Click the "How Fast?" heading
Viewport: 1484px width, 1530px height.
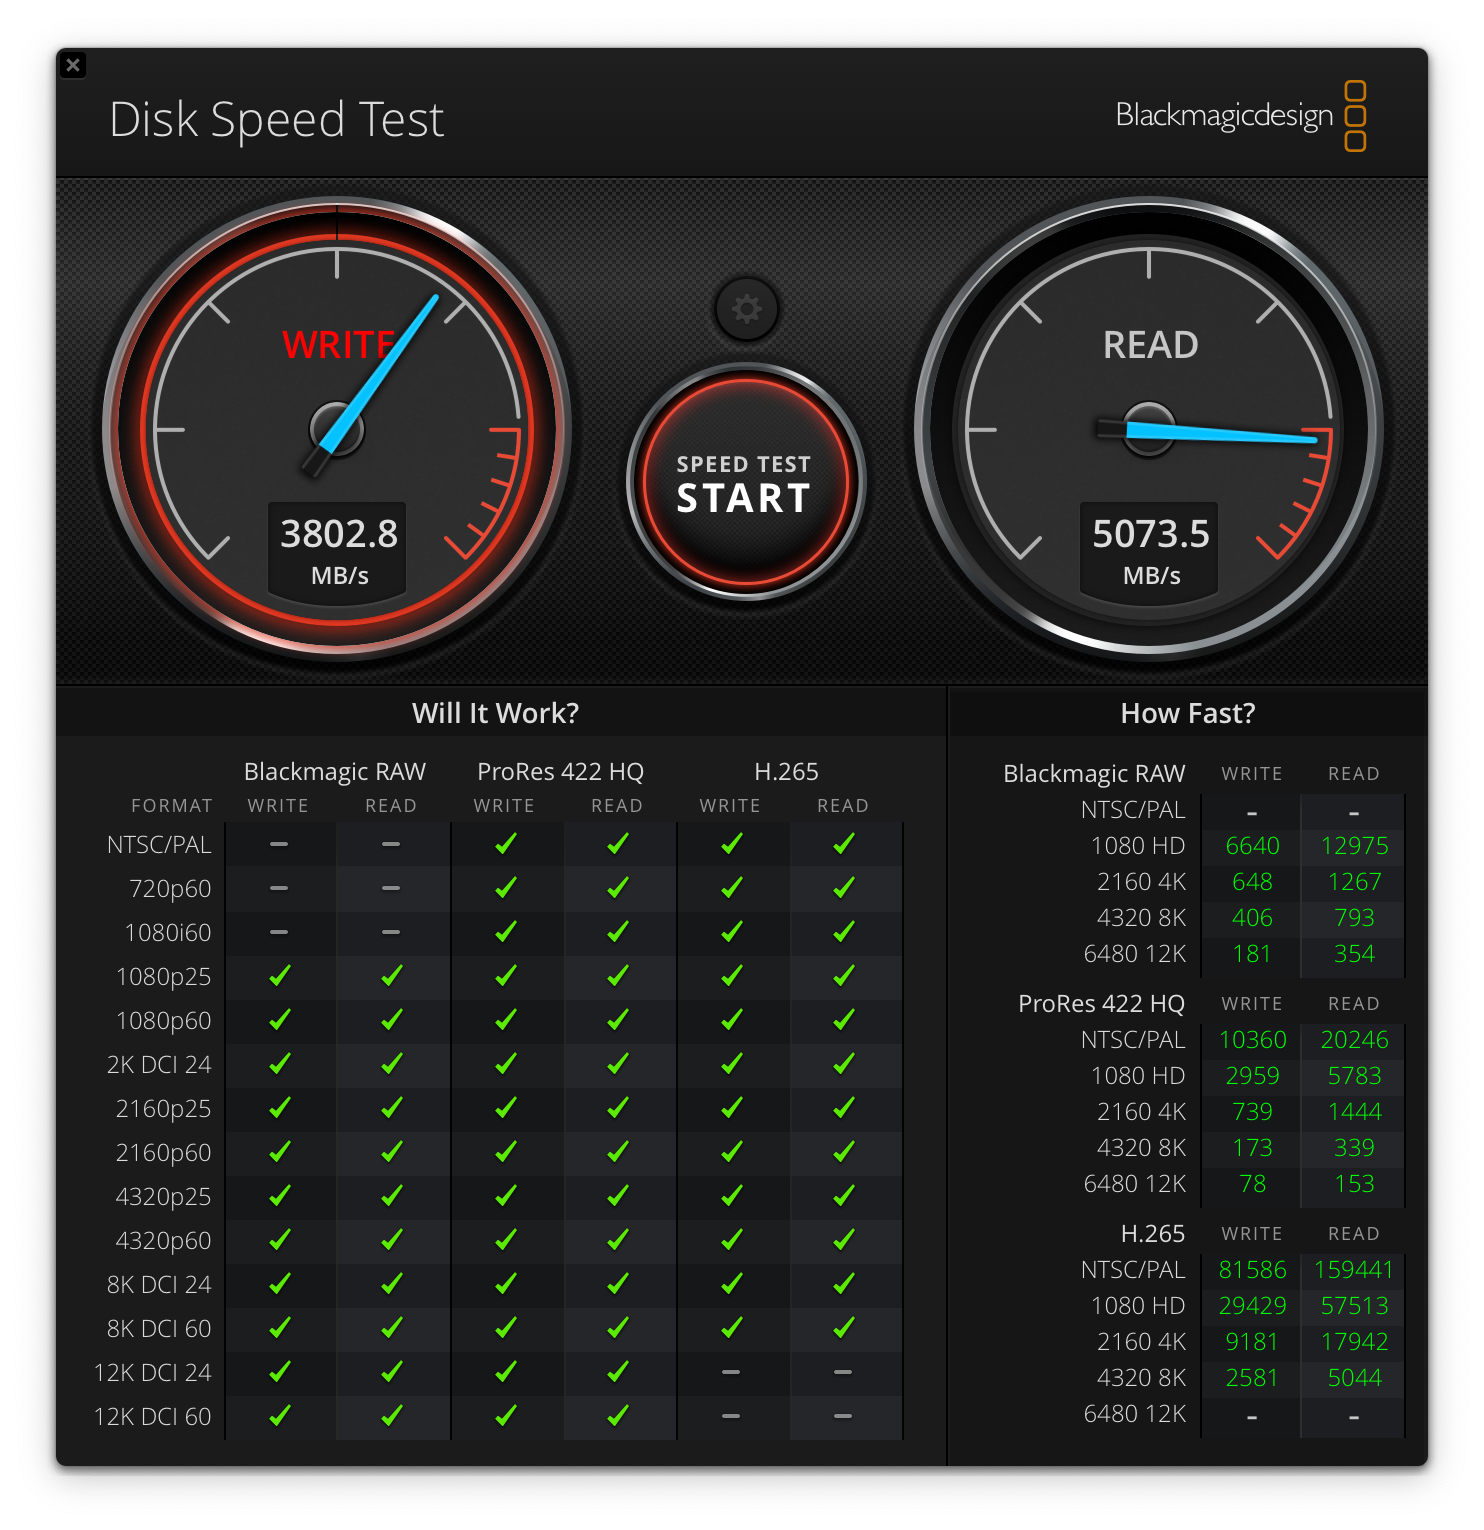[1188, 713]
